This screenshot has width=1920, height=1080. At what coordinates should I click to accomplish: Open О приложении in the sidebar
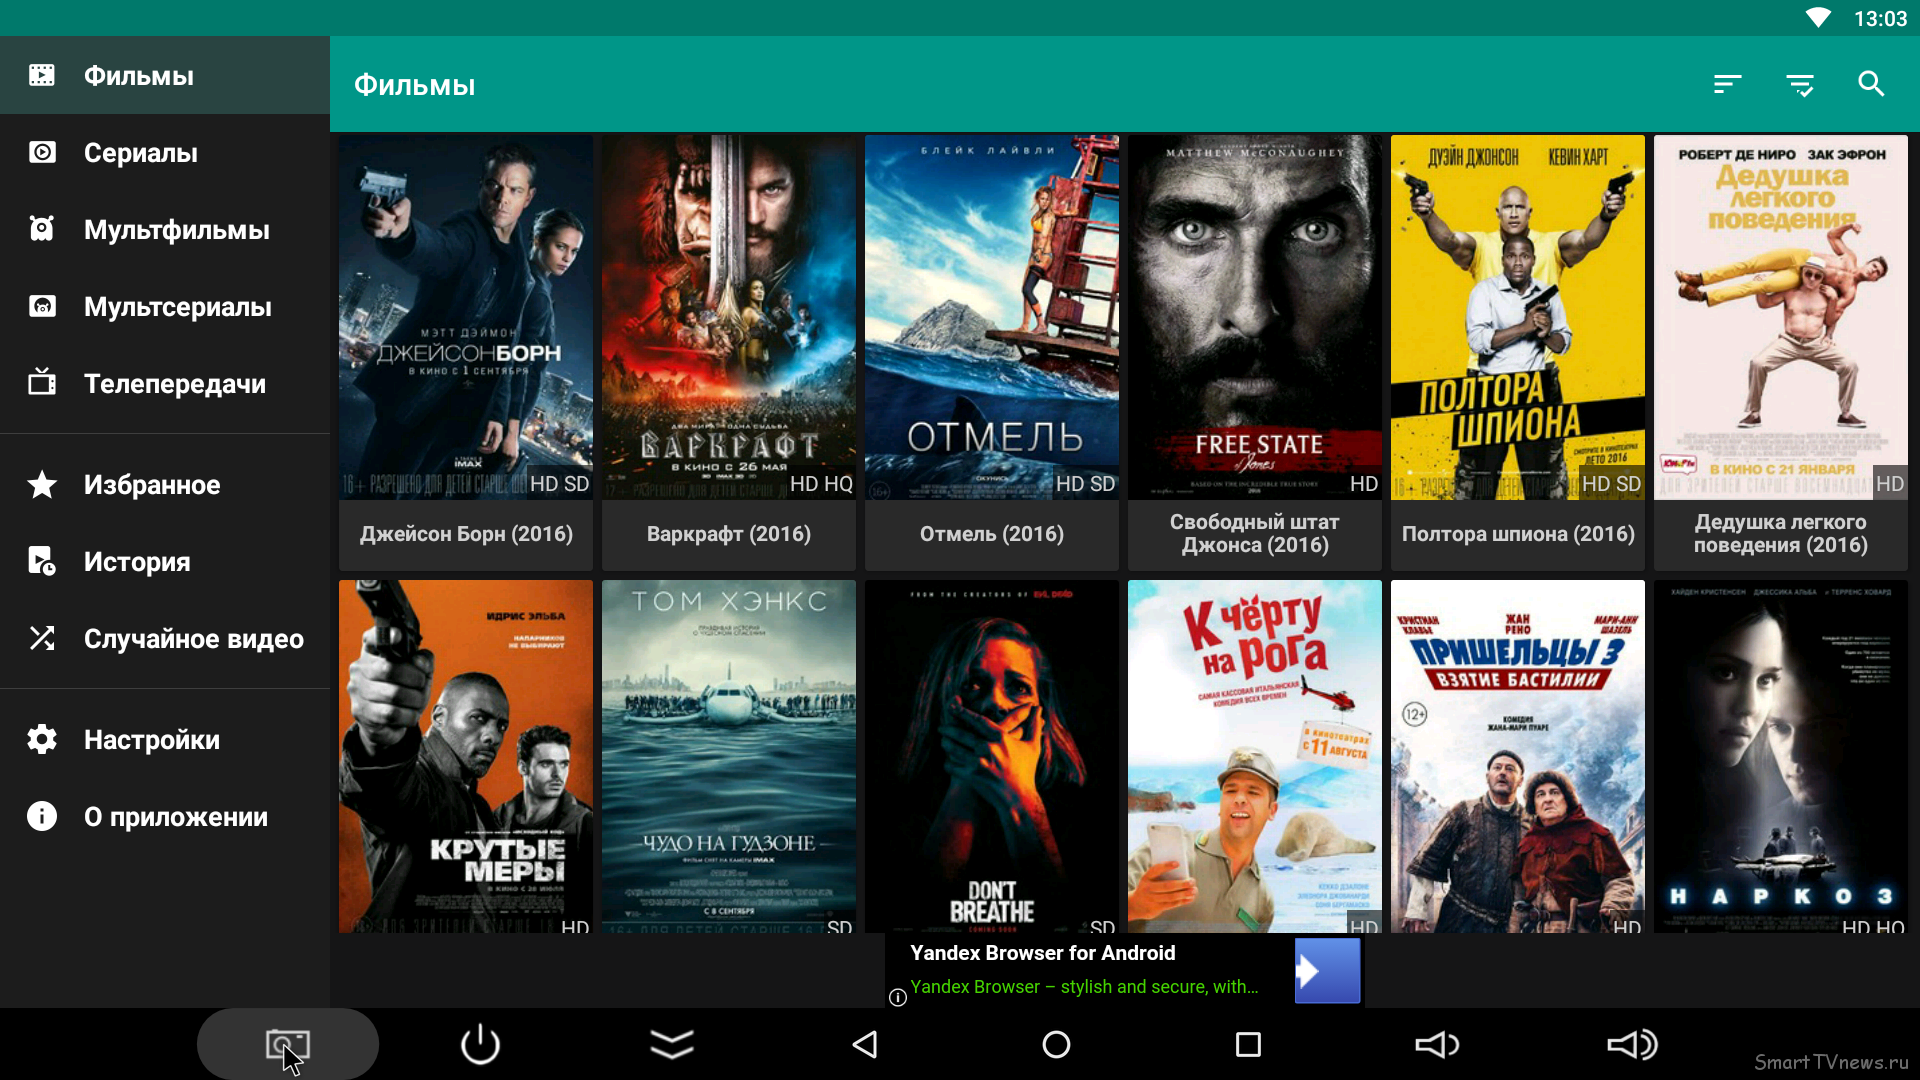pyautogui.click(x=165, y=816)
